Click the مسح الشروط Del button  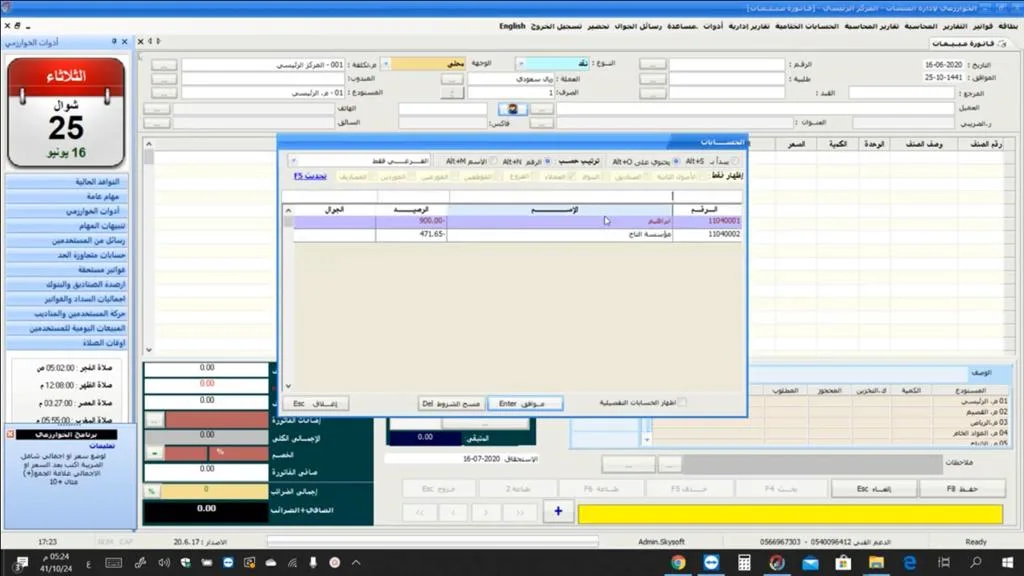pyautogui.click(x=451, y=404)
